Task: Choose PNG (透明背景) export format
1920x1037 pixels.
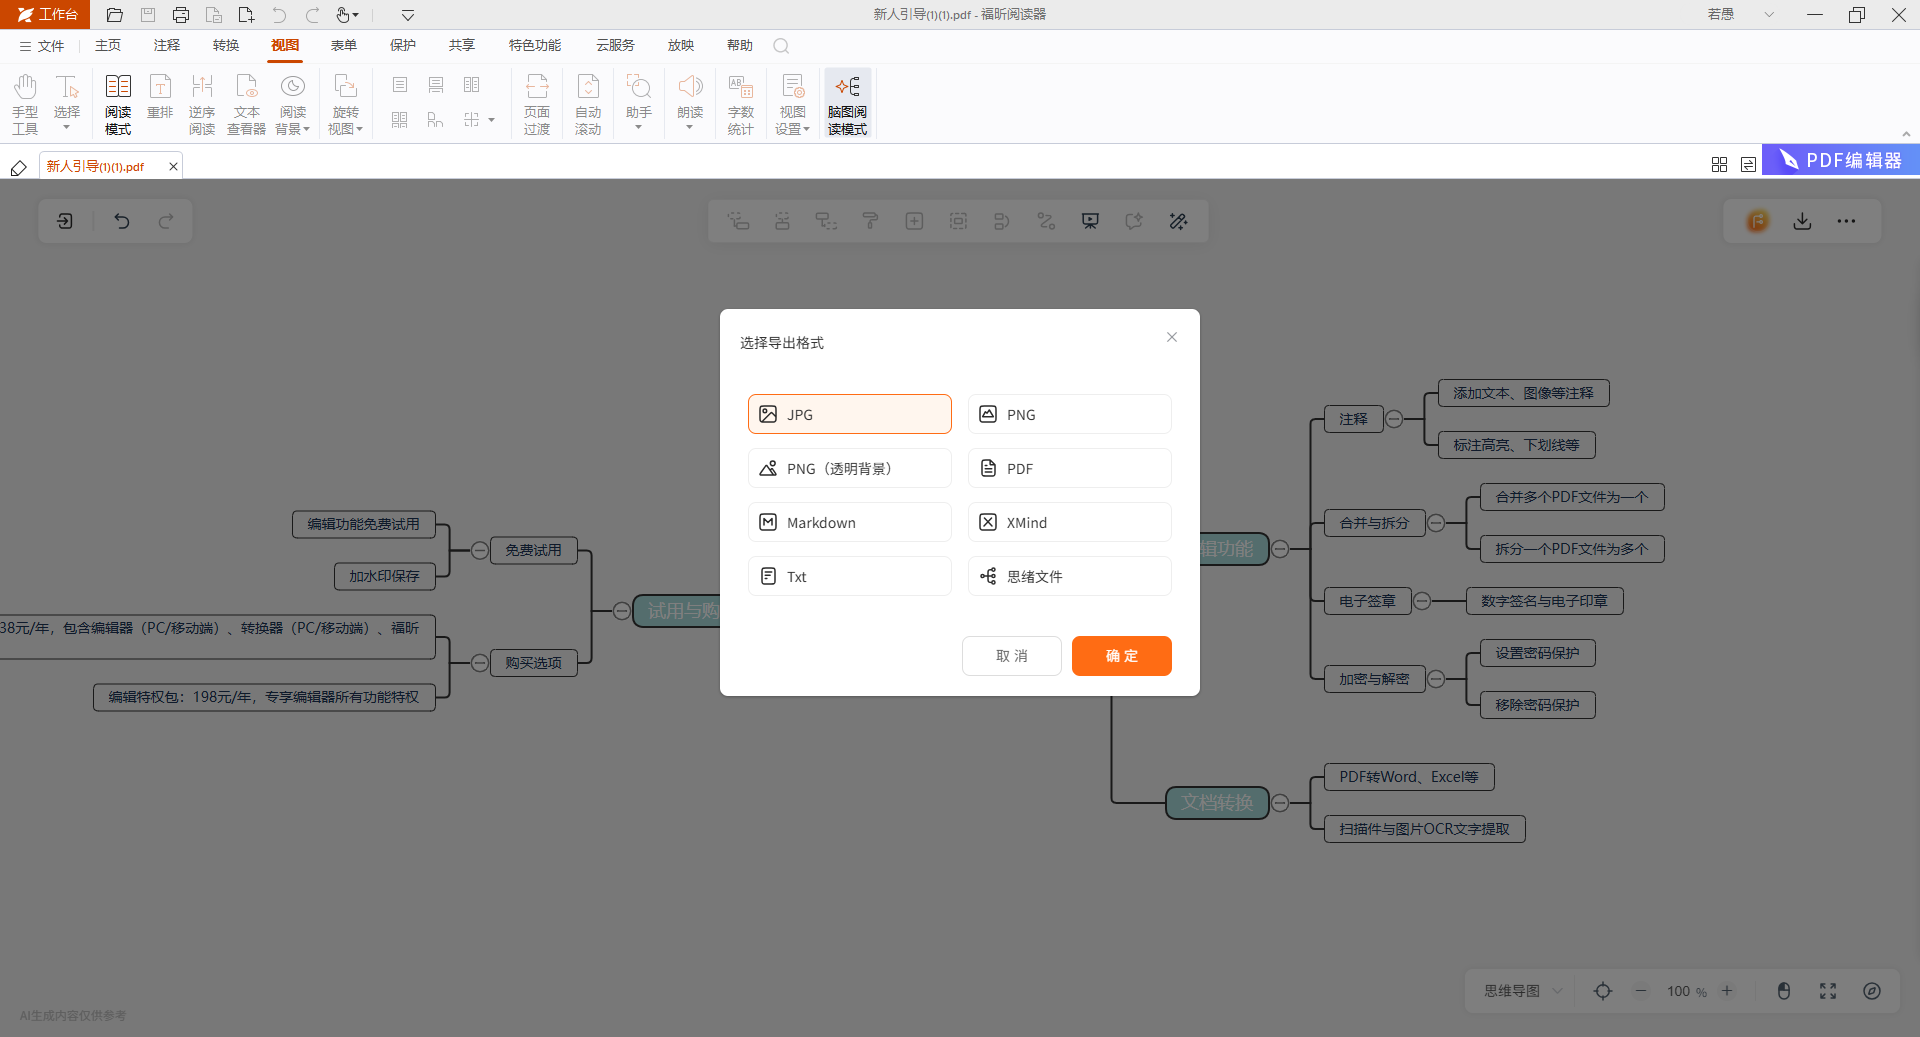Action: [x=849, y=468]
